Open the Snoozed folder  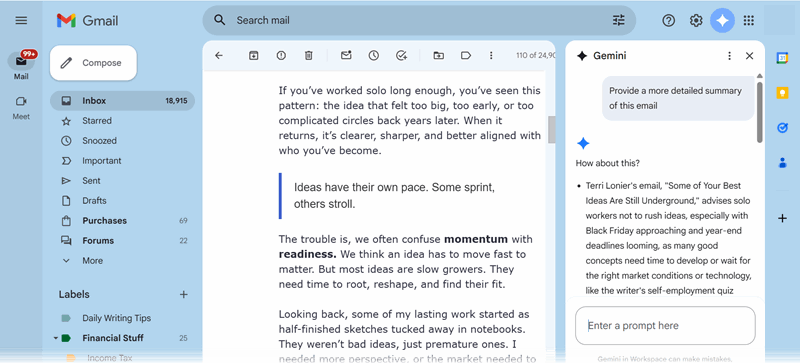pos(122,141)
